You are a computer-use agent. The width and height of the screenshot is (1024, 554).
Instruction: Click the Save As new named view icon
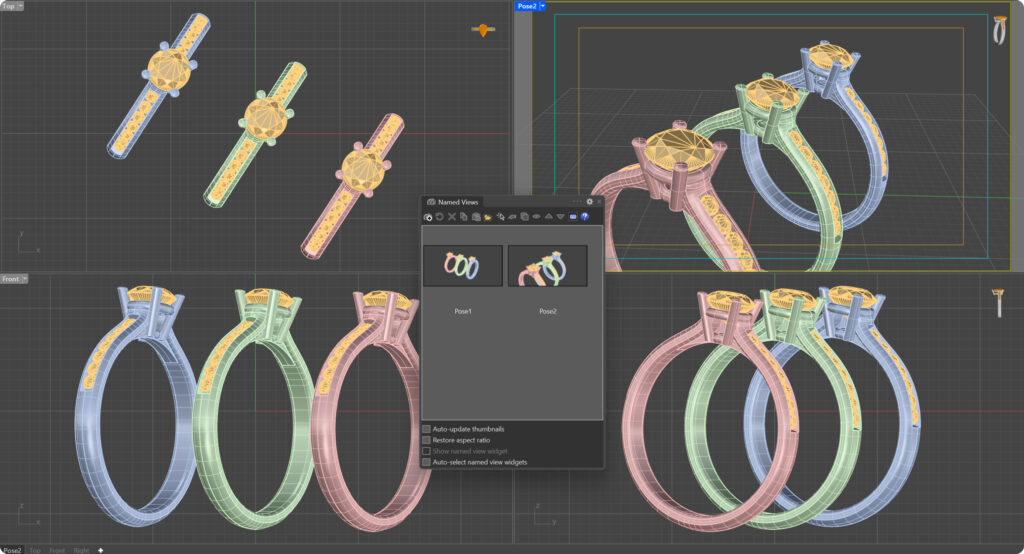point(429,217)
